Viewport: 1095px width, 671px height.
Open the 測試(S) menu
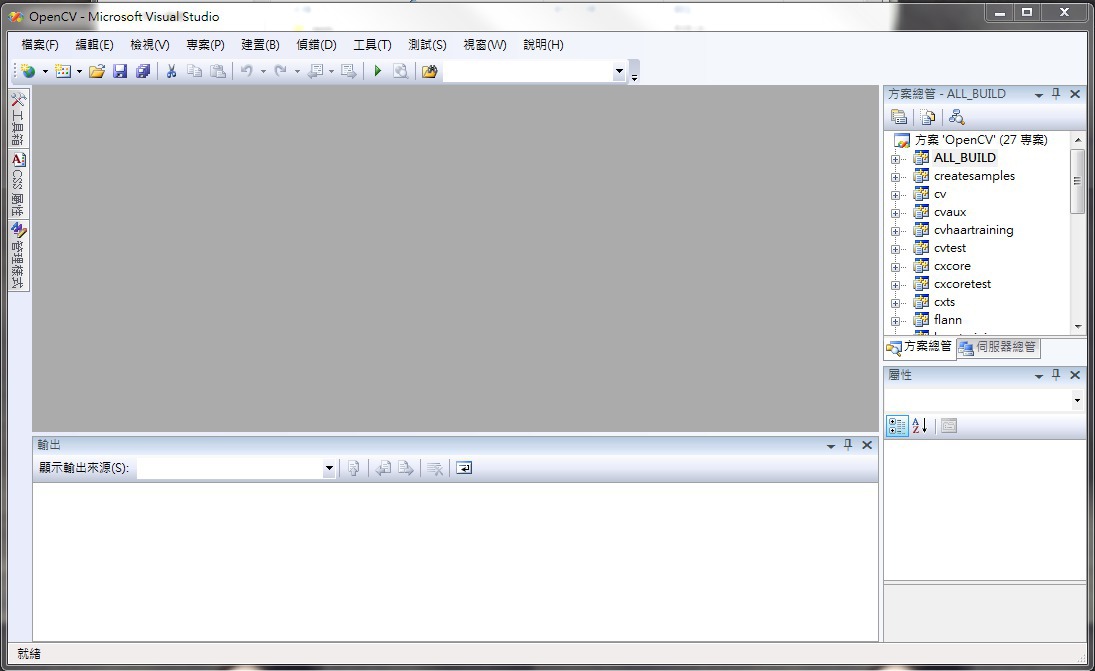427,45
